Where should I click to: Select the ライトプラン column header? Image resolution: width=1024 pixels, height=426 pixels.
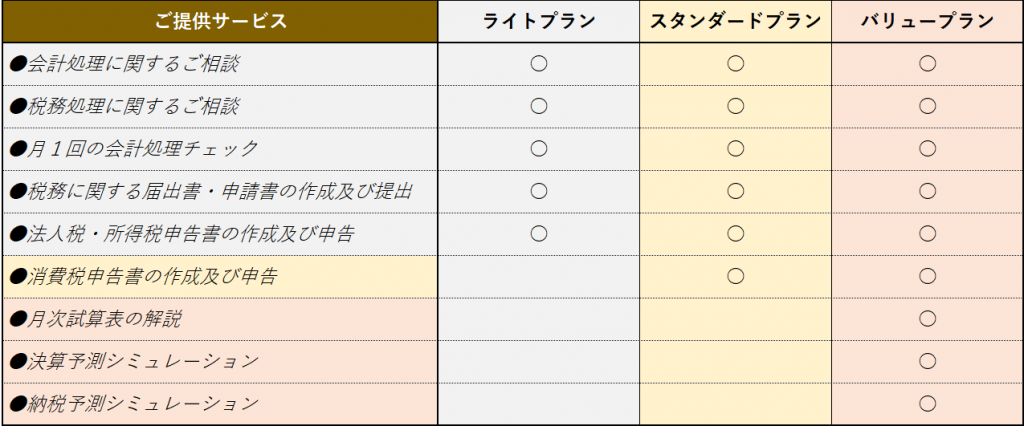coord(539,22)
